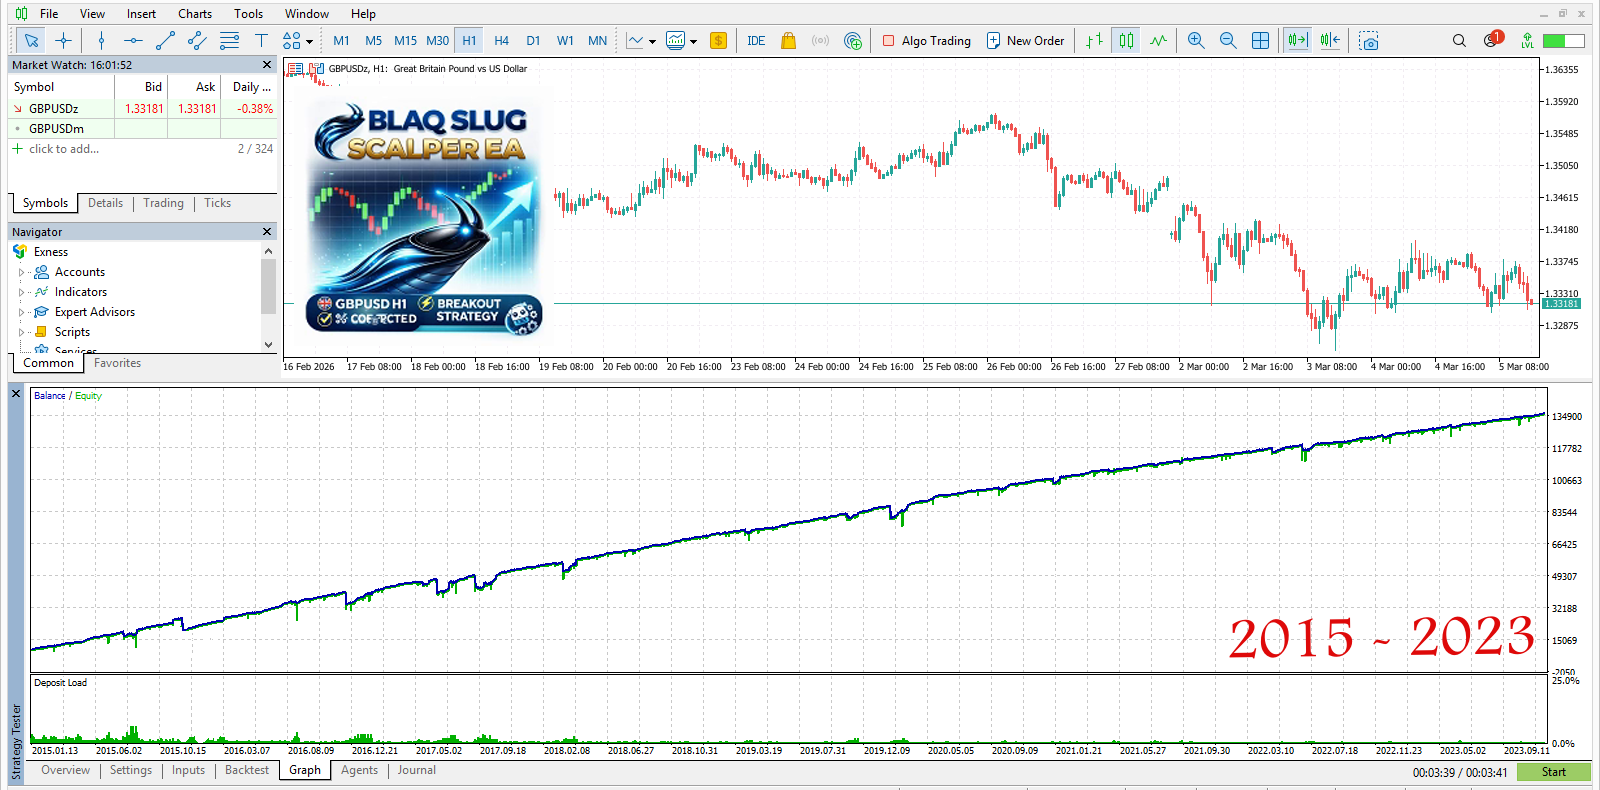This screenshot has width=1600, height=790.
Task: Toggle Algo Trading on
Action: click(x=927, y=41)
